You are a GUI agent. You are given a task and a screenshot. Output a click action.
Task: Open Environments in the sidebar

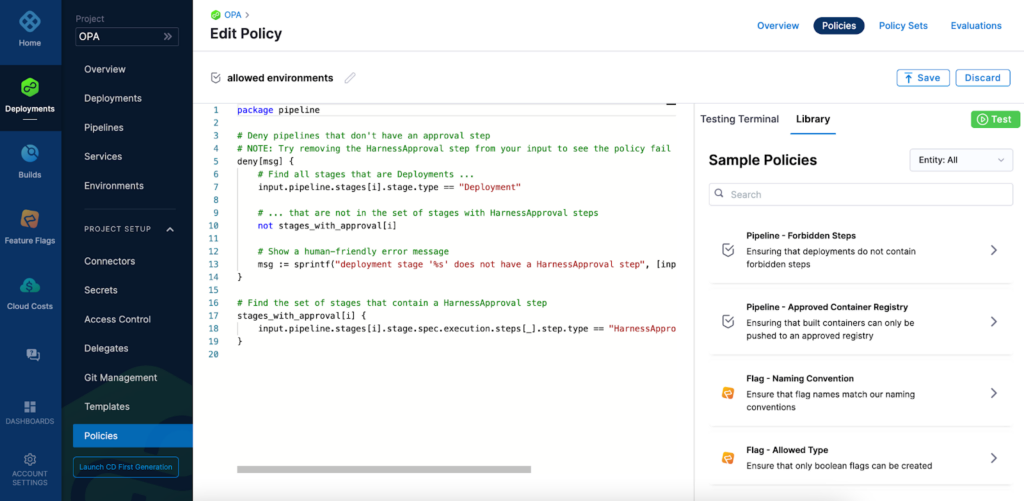pos(114,186)
